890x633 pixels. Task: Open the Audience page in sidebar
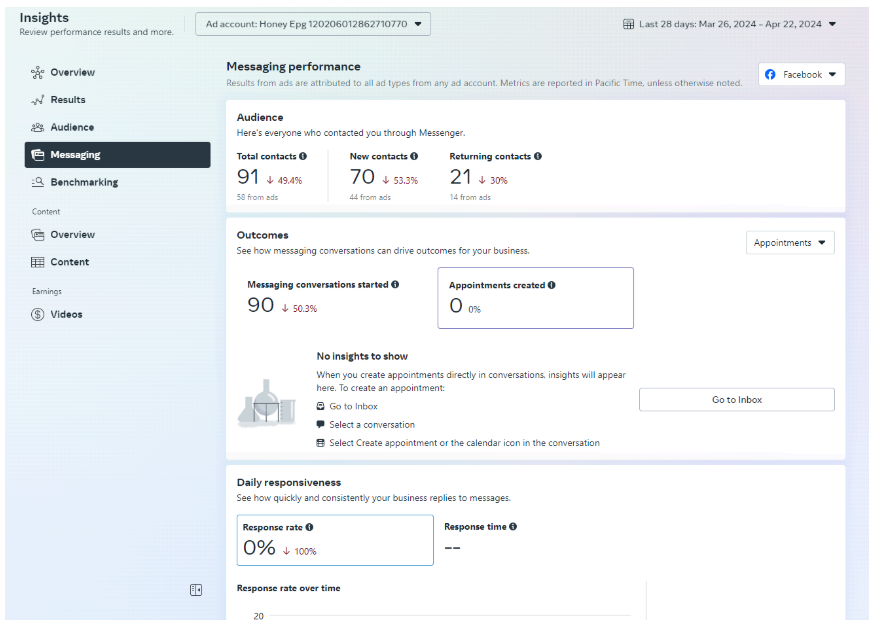click(x=71, y=128)
